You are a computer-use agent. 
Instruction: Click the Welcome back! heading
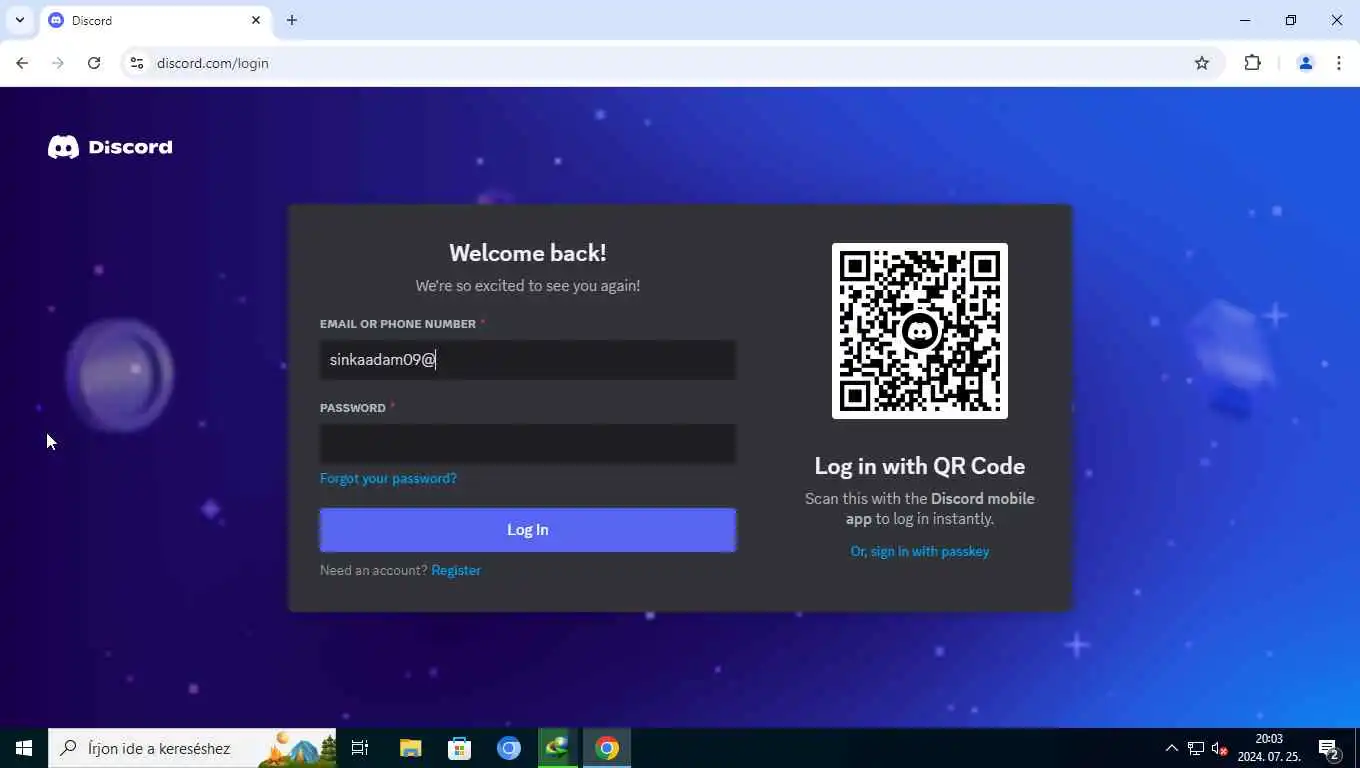click(528, 253)
